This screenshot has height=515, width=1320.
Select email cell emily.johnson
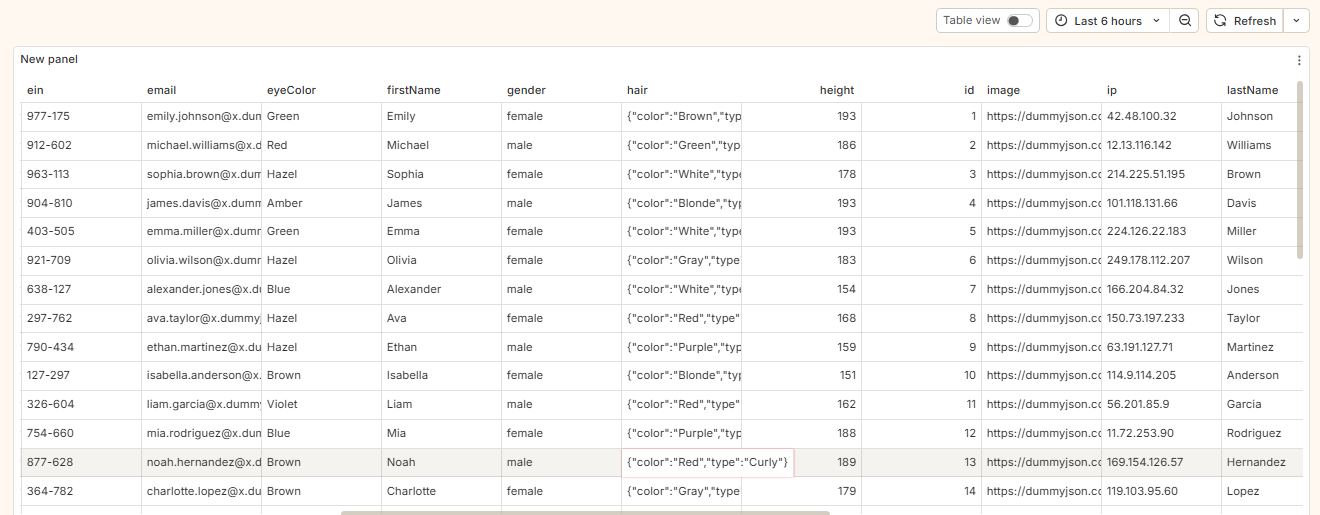[201, 117]
